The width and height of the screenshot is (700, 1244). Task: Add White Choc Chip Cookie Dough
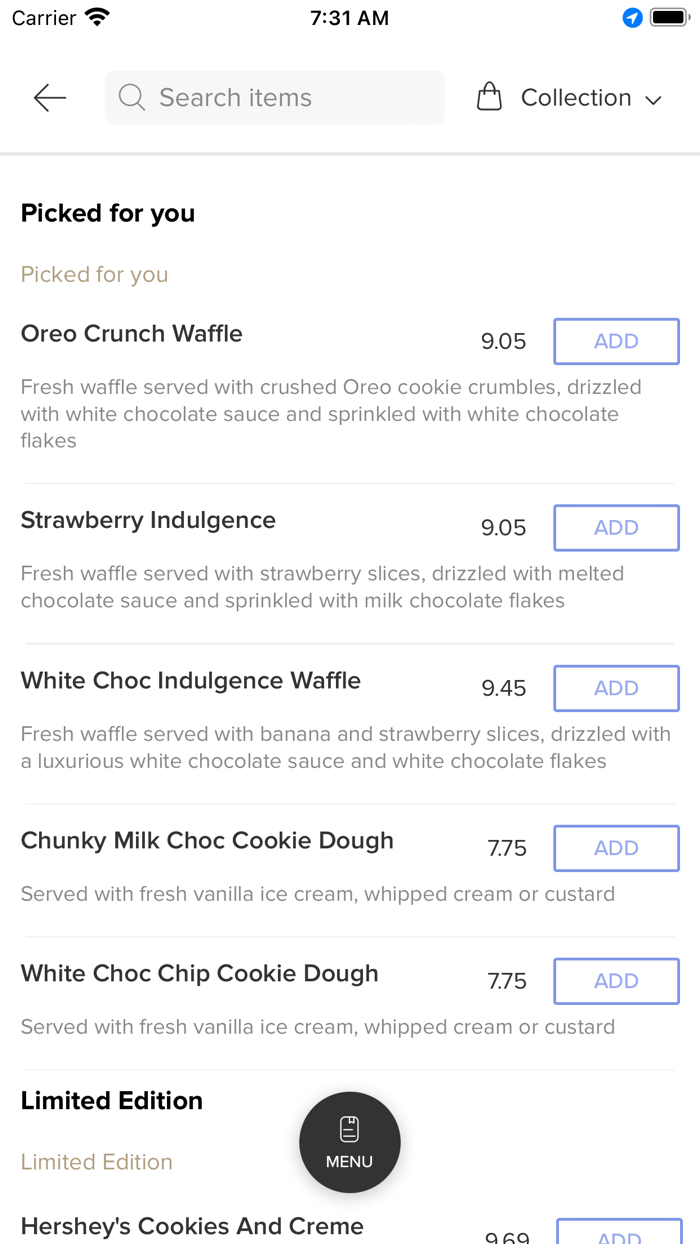(x=616, y=981)
